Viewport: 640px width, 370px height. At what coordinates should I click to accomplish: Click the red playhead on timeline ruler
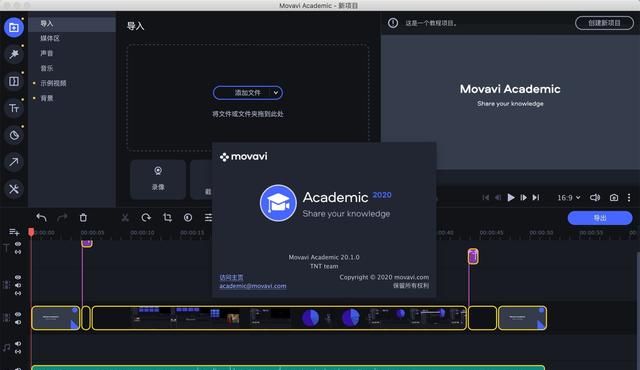click(x=31, y=232)
